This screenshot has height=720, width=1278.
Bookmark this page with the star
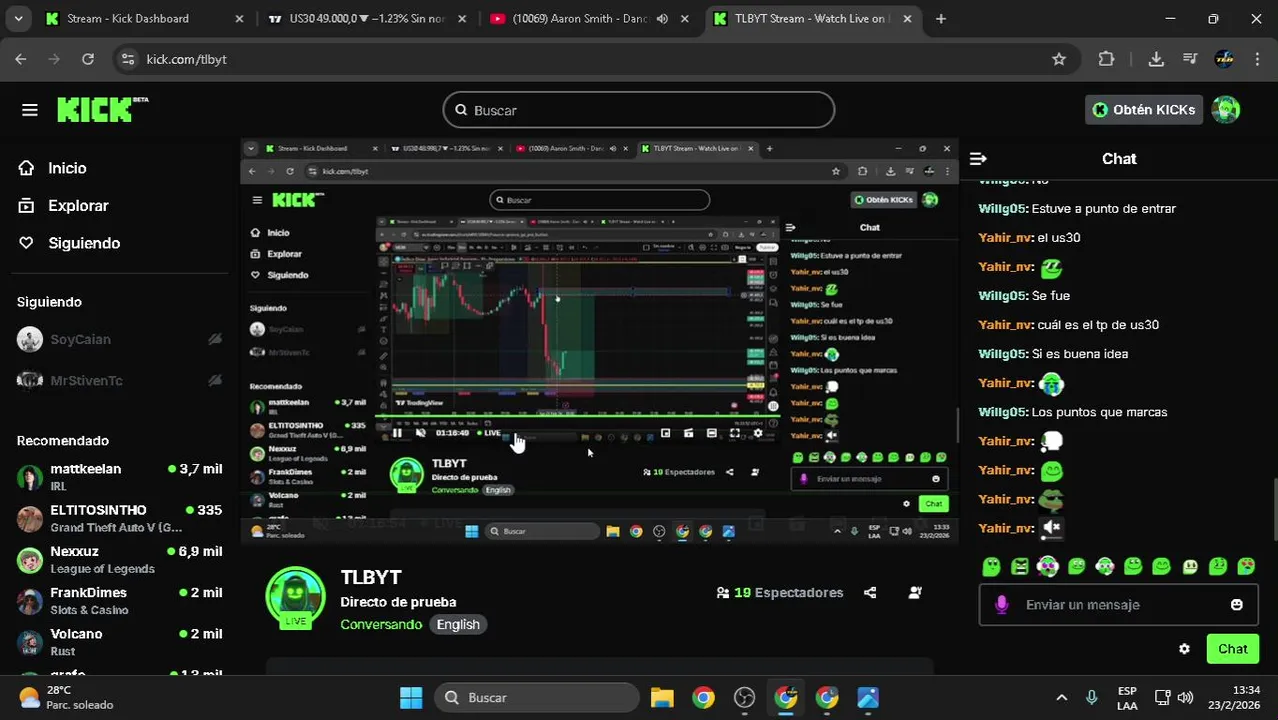[1059, 59]
